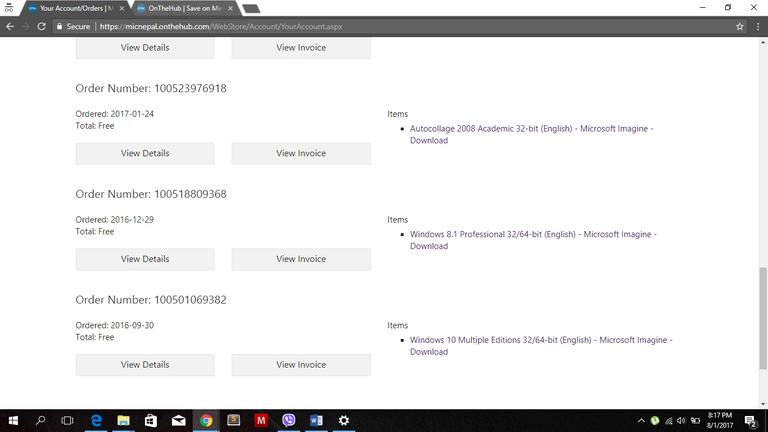Screen dimensions: 768x432
Task: Click the address bar URL
Action: tap(221, 26)
